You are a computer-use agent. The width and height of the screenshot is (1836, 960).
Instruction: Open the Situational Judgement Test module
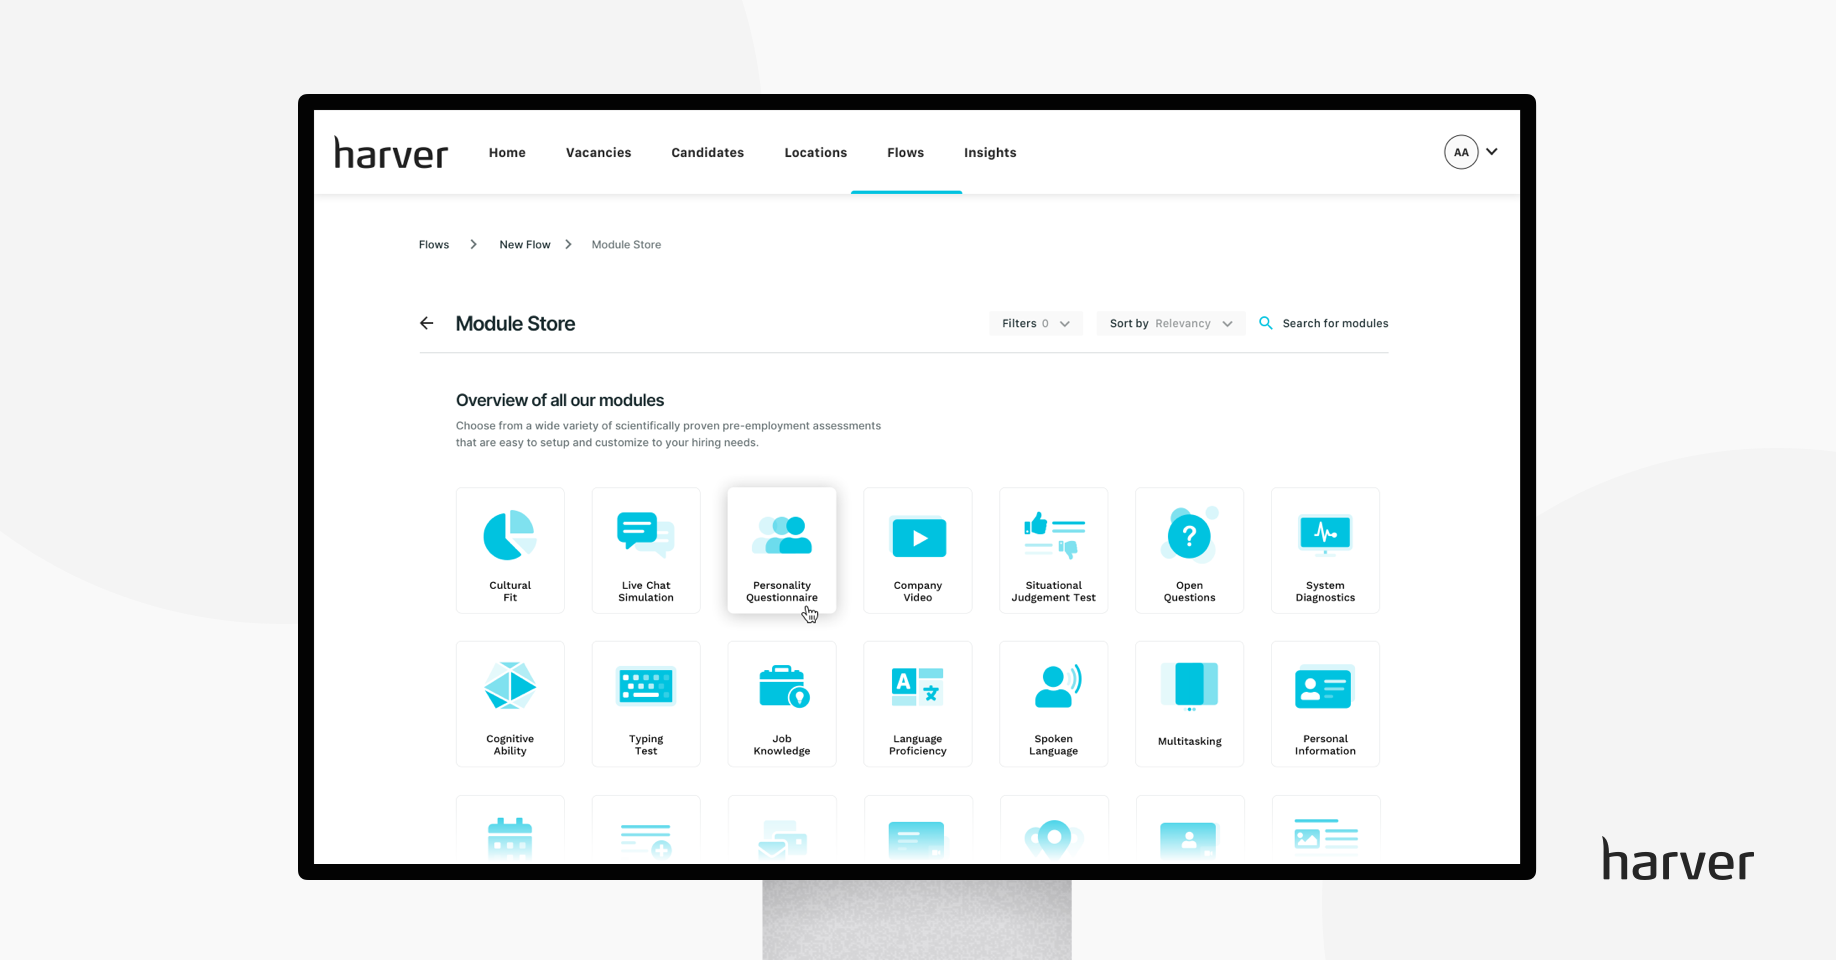tap(1054, 550)
